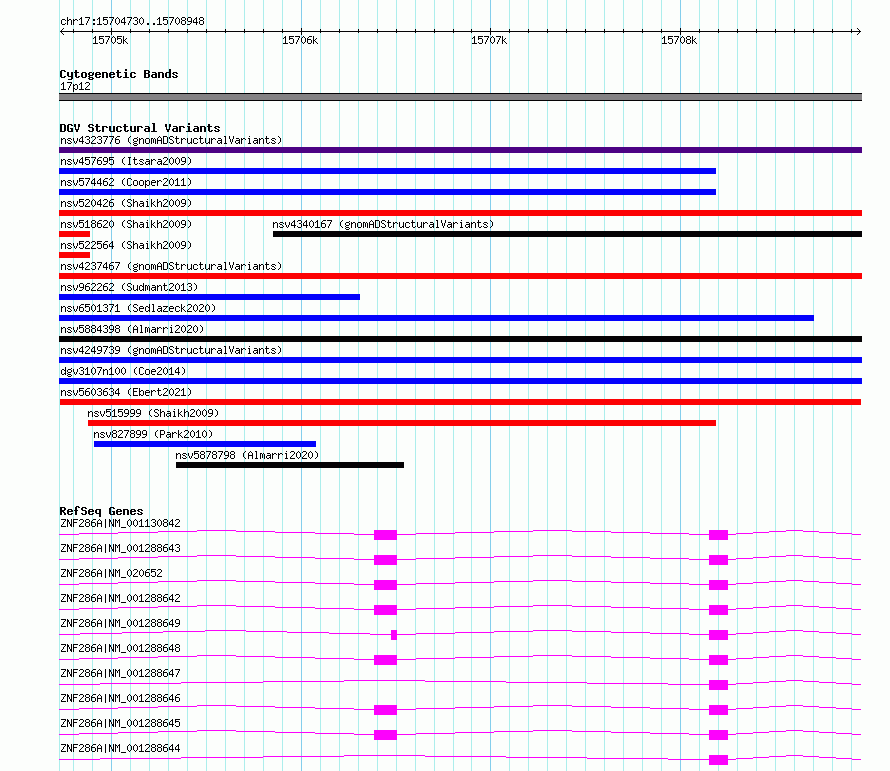Select the red nsv515999 variant bar

pyautogui.click(x=402, y=423)
